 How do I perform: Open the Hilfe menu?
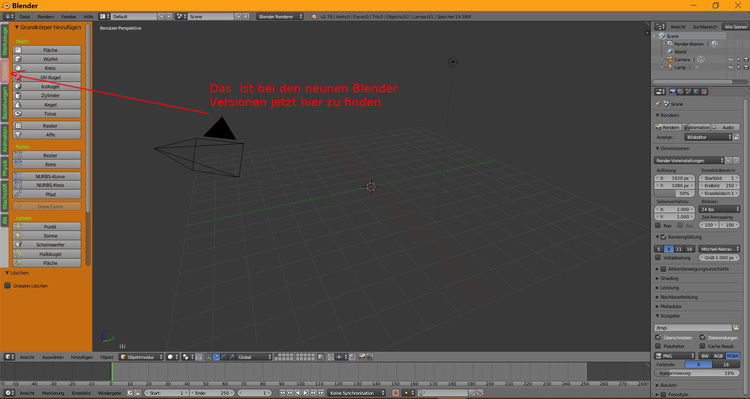click(88, 17)
